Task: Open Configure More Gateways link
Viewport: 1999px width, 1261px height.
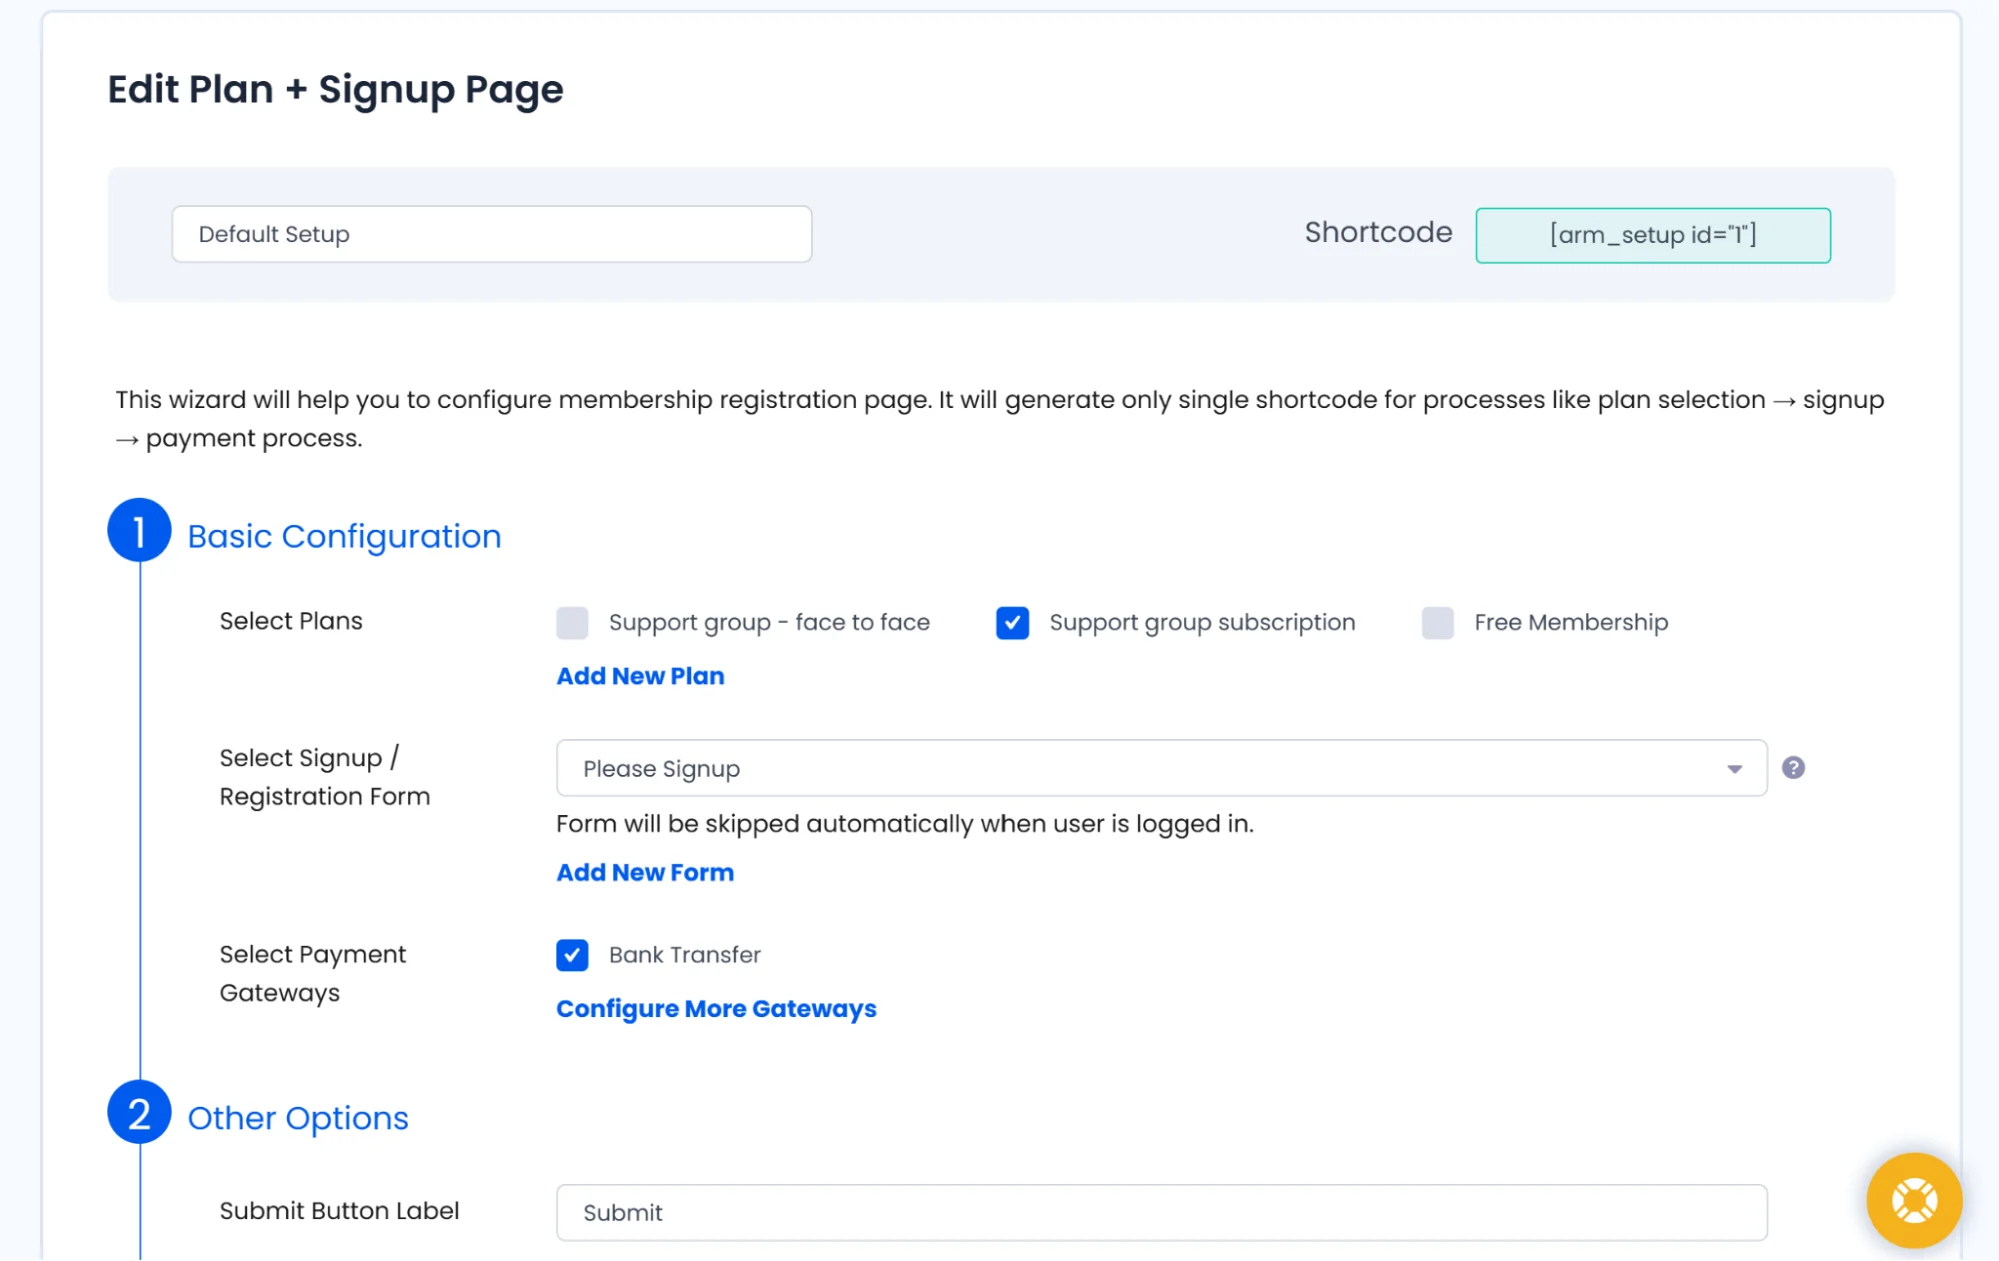Action: tap(716, 1009)
